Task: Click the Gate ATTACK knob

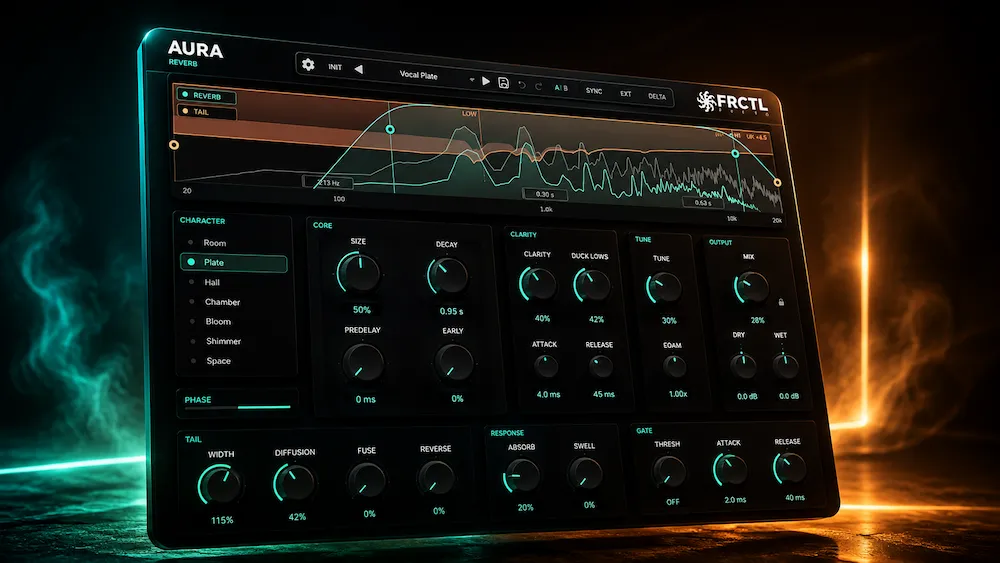Action: tap(730, 470)
